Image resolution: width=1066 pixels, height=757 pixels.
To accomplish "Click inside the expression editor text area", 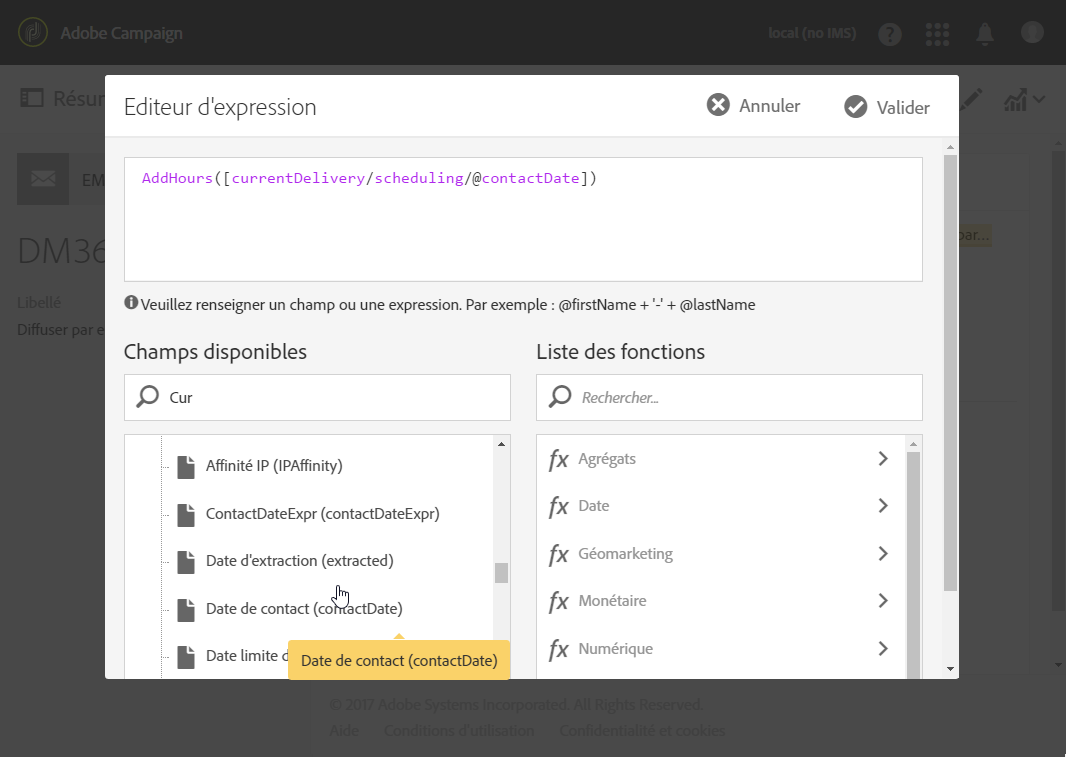I will [x=522, y=230].
